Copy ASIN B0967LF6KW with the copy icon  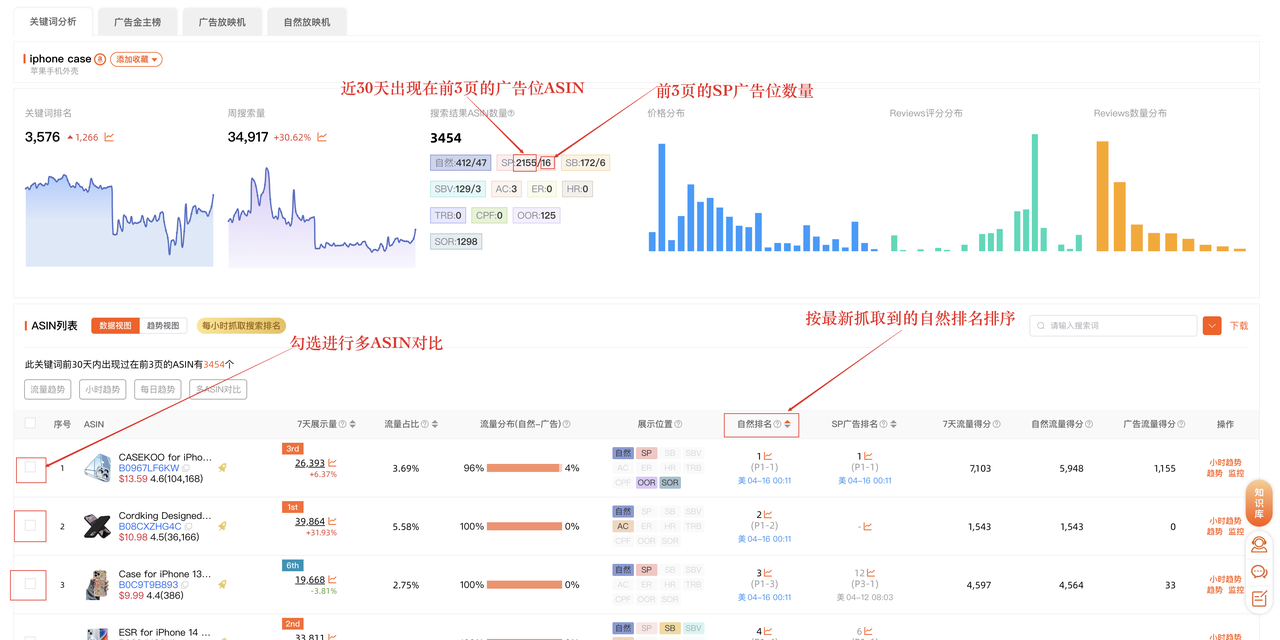pos(187,468)
